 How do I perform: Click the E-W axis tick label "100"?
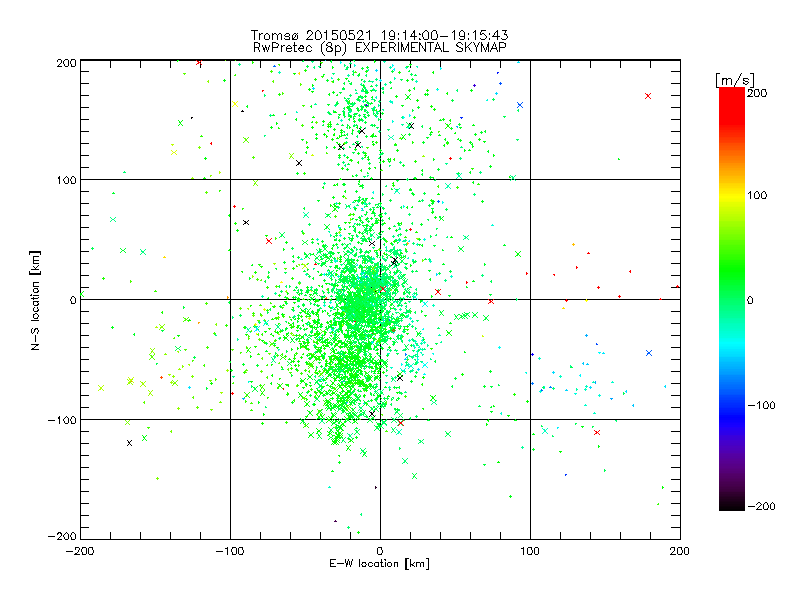530,551
